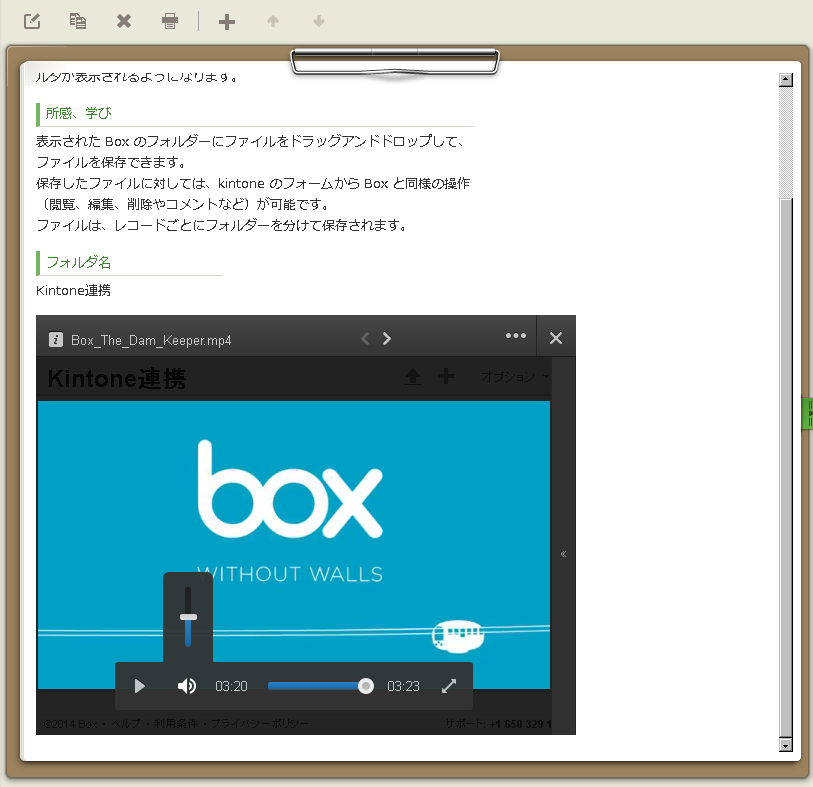Go to previous record with up arrow
The image size is (813, 787).
click(x=273, y=21)
